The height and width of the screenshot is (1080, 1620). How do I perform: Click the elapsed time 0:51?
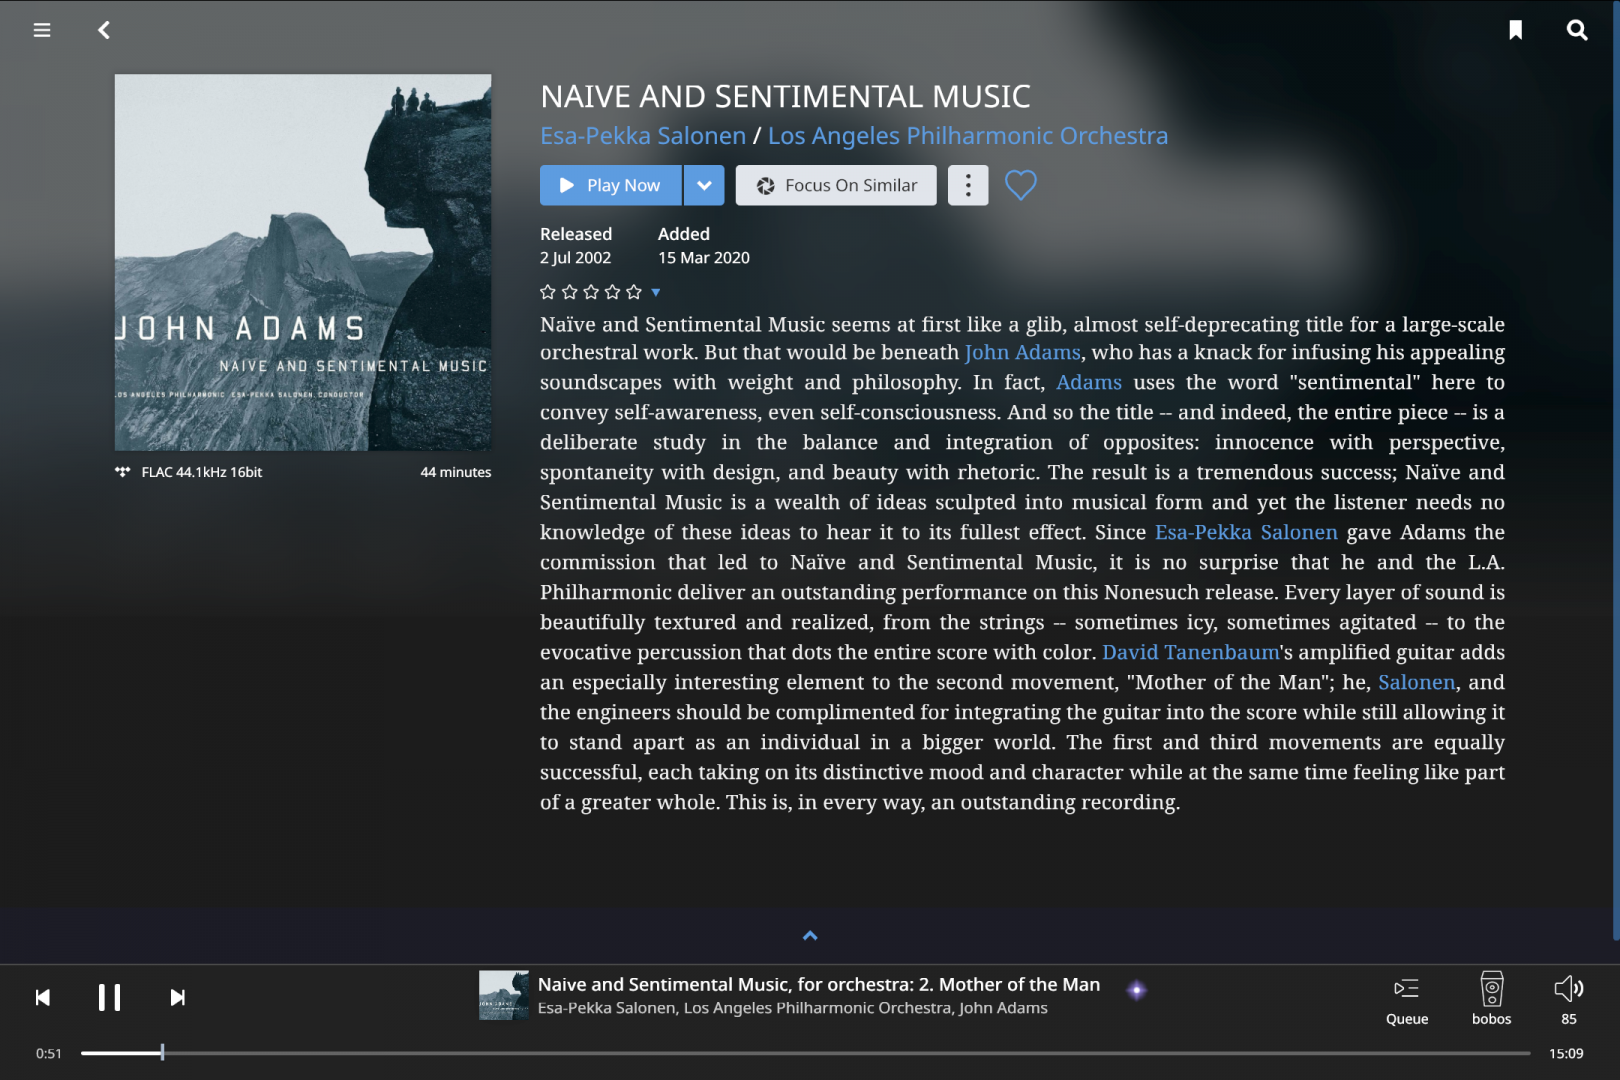point(49,1053)
